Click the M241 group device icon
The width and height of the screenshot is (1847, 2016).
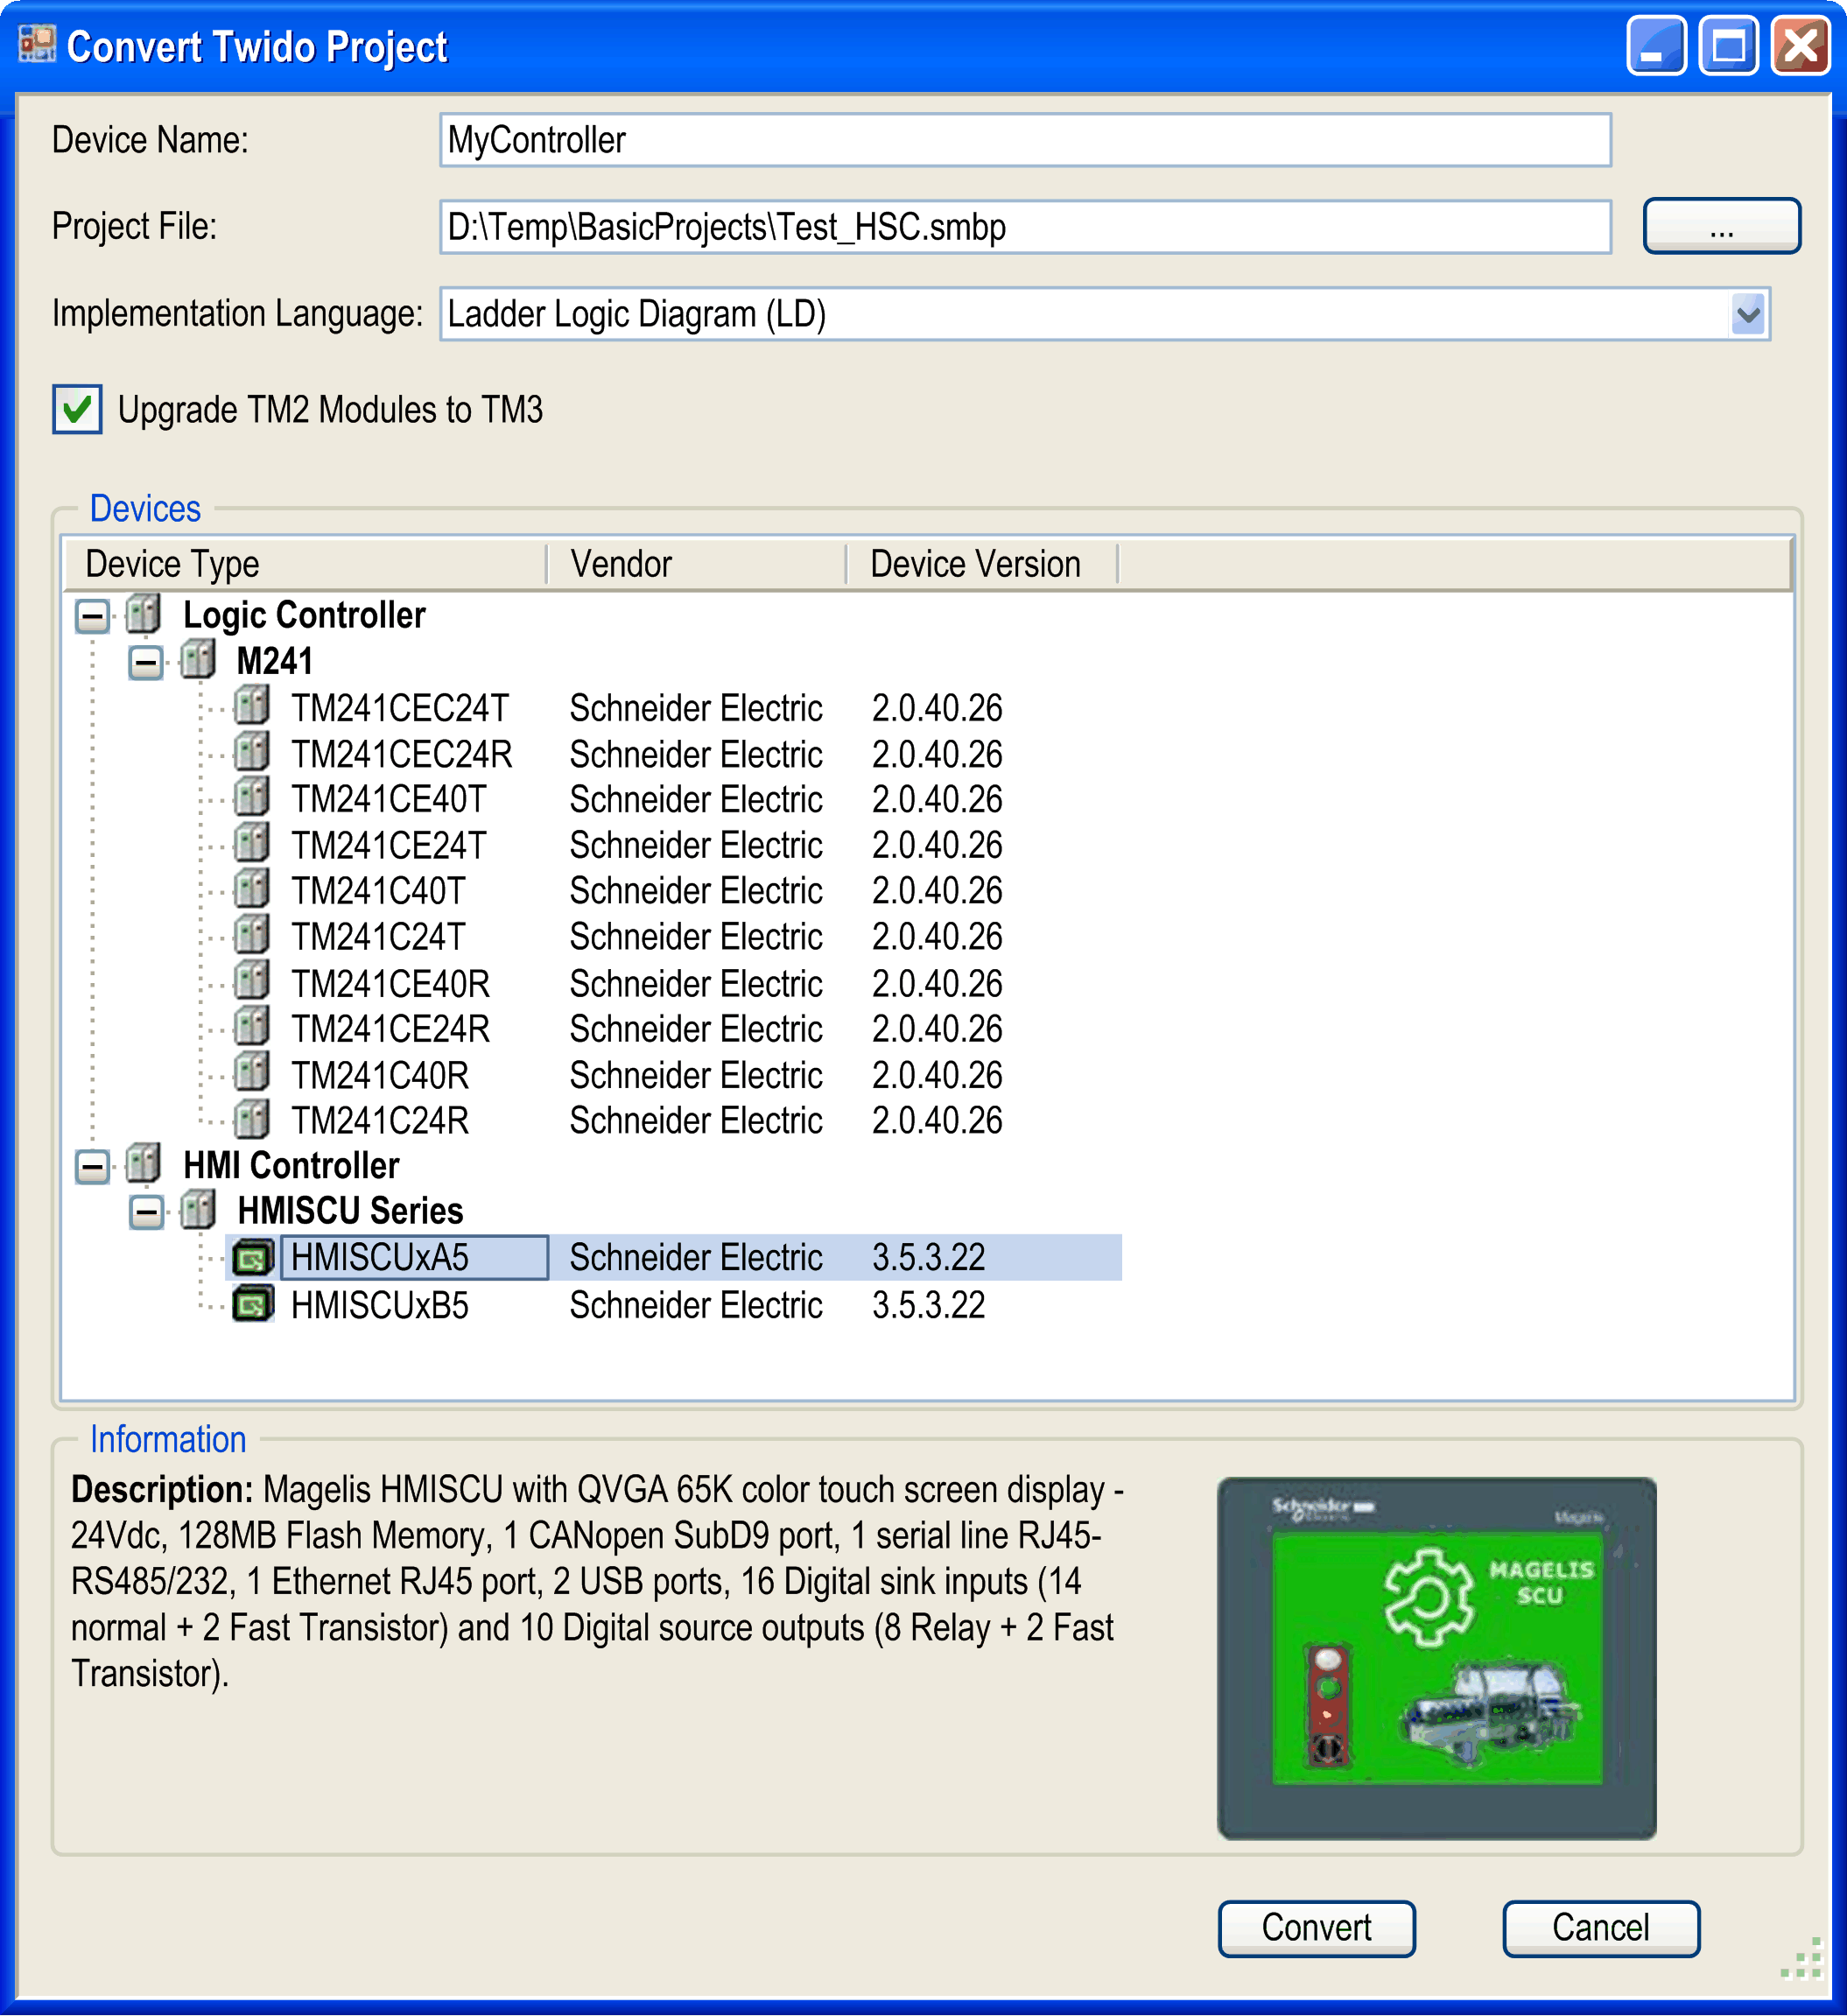coord(200,661)
